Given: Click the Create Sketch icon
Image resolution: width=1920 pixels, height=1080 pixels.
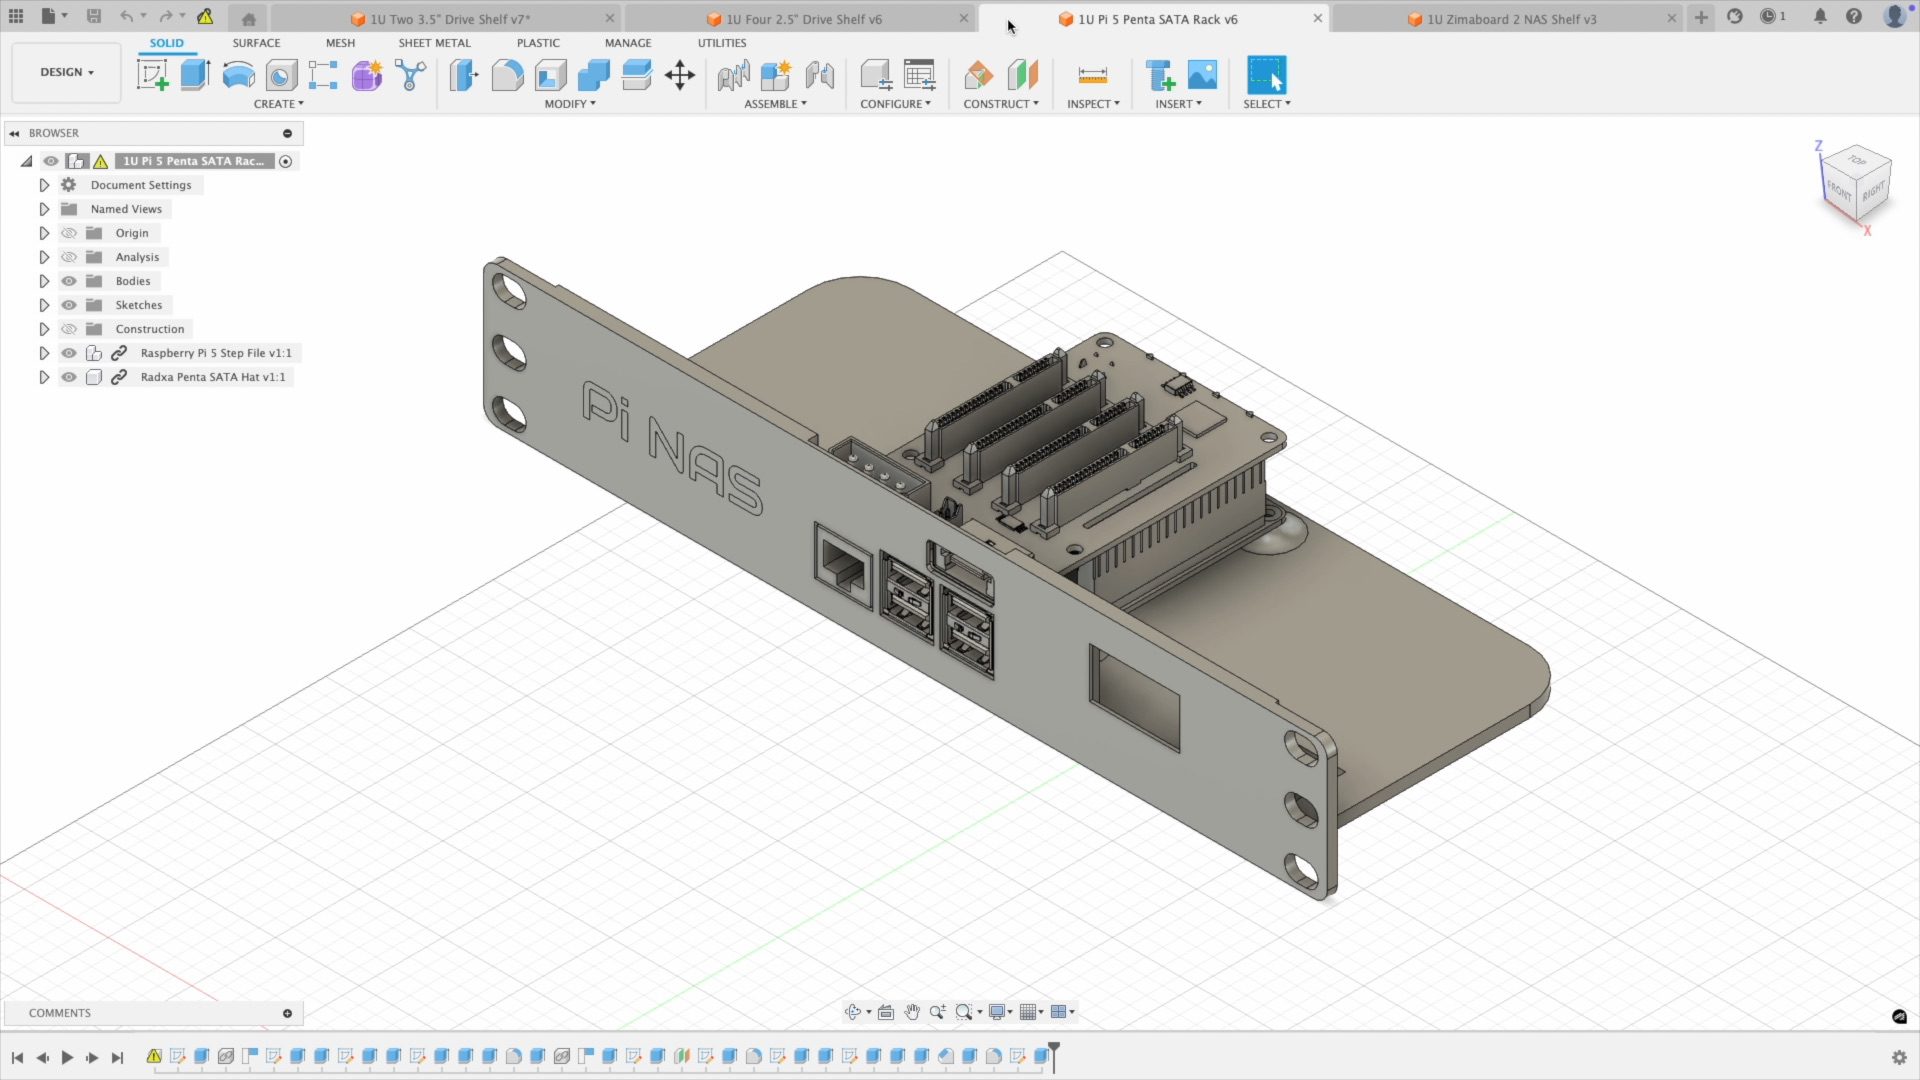Looking at the screenshot, I should tap(152, 75).
